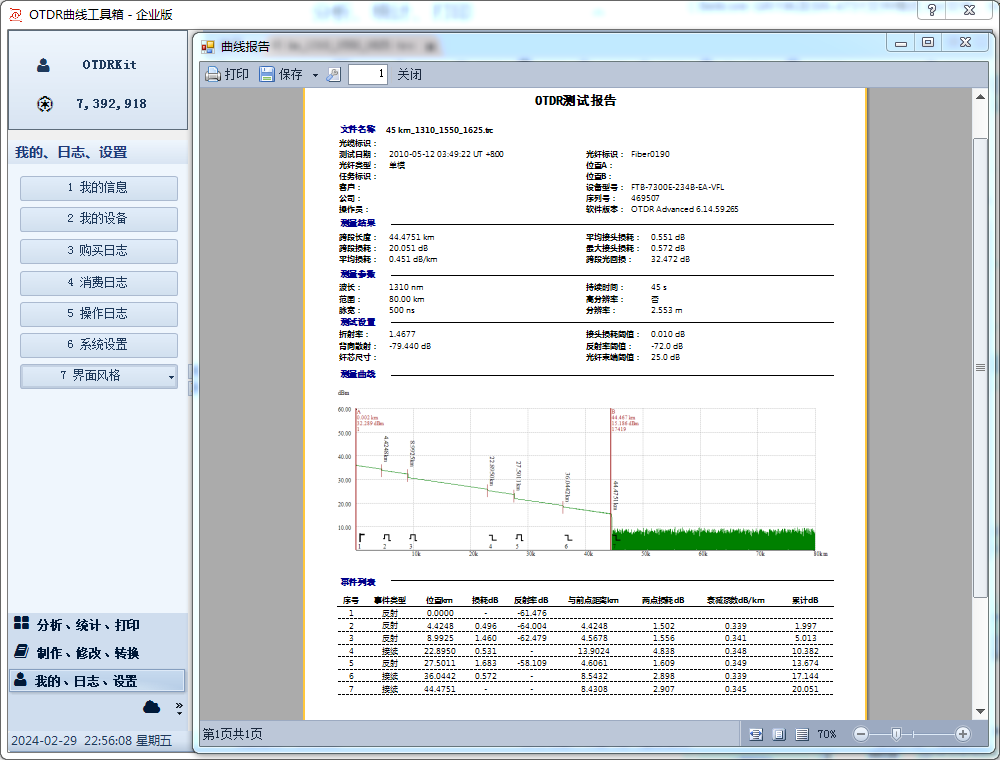1000x760 pixels.
Task: Open the save (保存) dropdown arrow
Action: tap(315, 75)
